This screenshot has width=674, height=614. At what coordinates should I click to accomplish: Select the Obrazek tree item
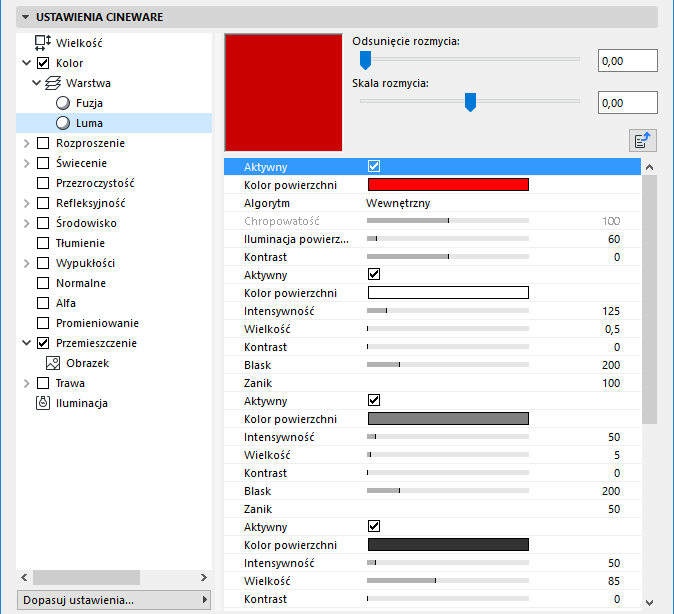pos(88,363)
